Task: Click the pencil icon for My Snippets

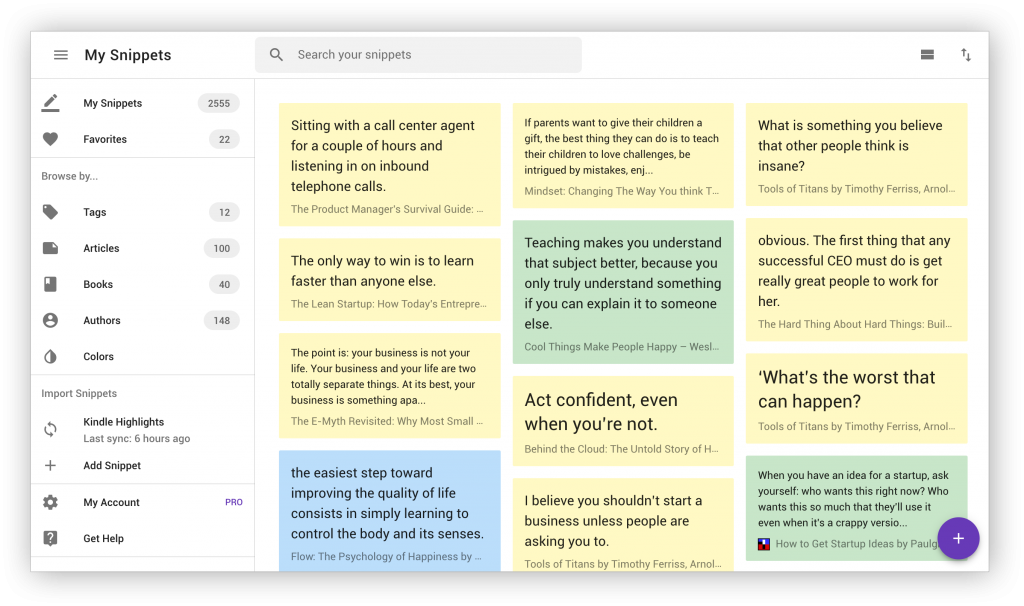Action: tap(50, 103)
